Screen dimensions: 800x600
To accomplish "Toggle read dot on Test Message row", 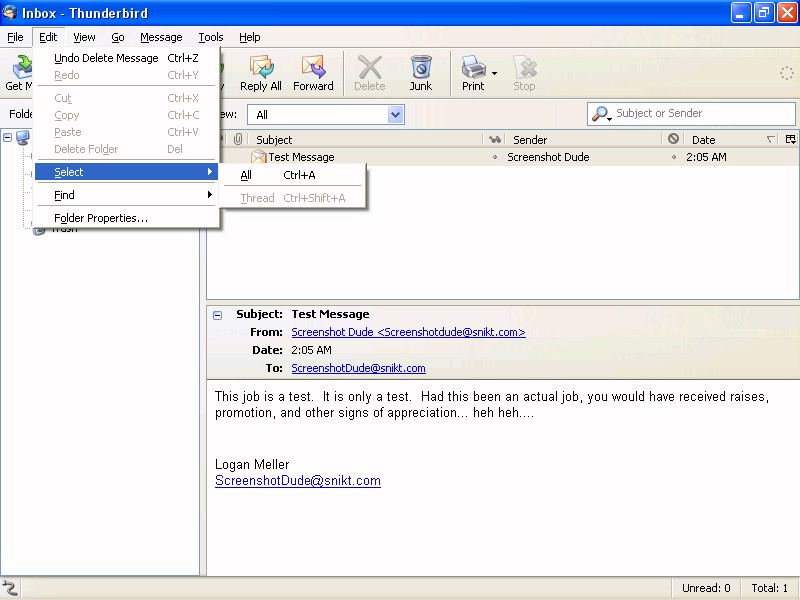I will [494, 157].
